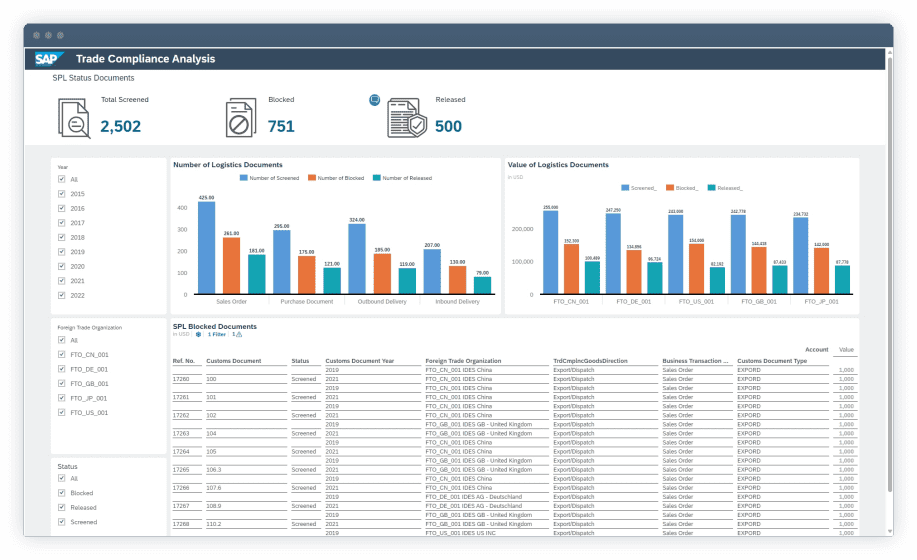
Task: Toggle the FTO_JP_001 checkbox
Action: [x=61, y=398]
